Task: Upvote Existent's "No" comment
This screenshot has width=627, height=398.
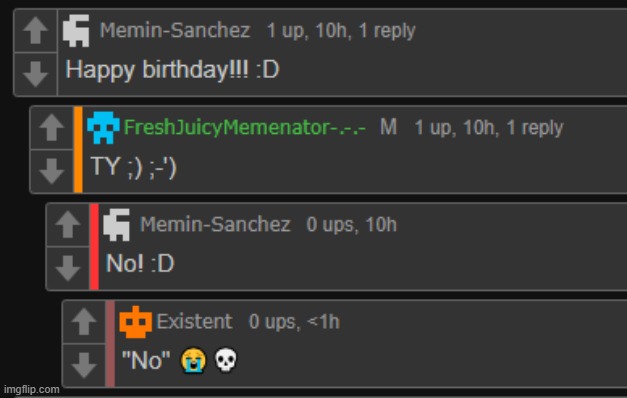Action: [84, 321]
